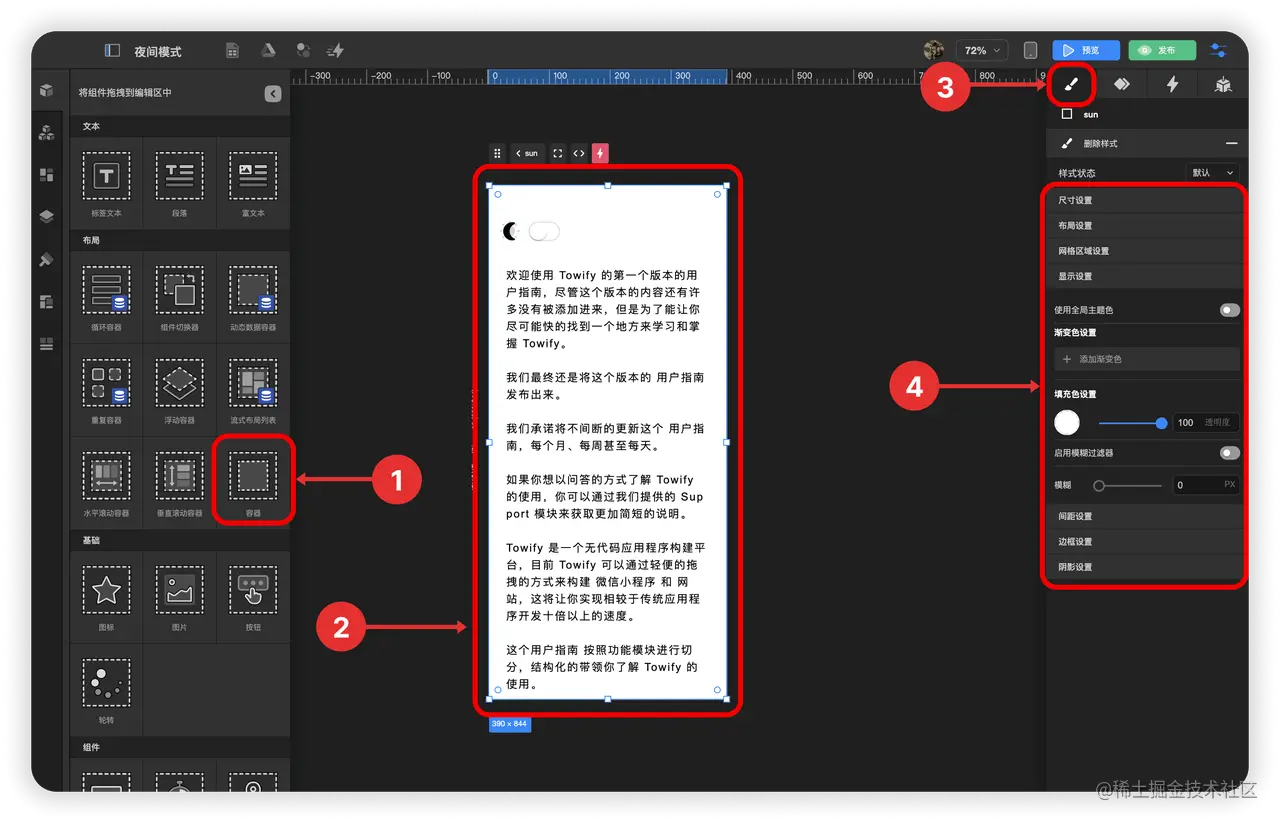Click the code brackets icon above canvas

pyautogui.click(x=579, y=153)
